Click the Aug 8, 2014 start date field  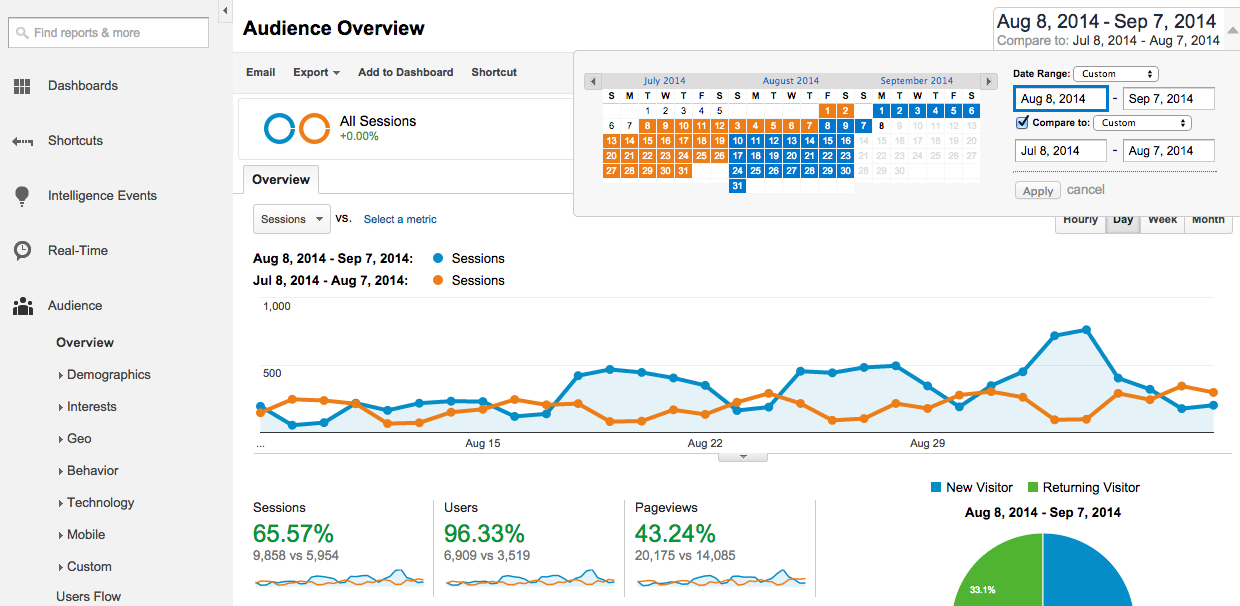click(x=1060, y=99)
